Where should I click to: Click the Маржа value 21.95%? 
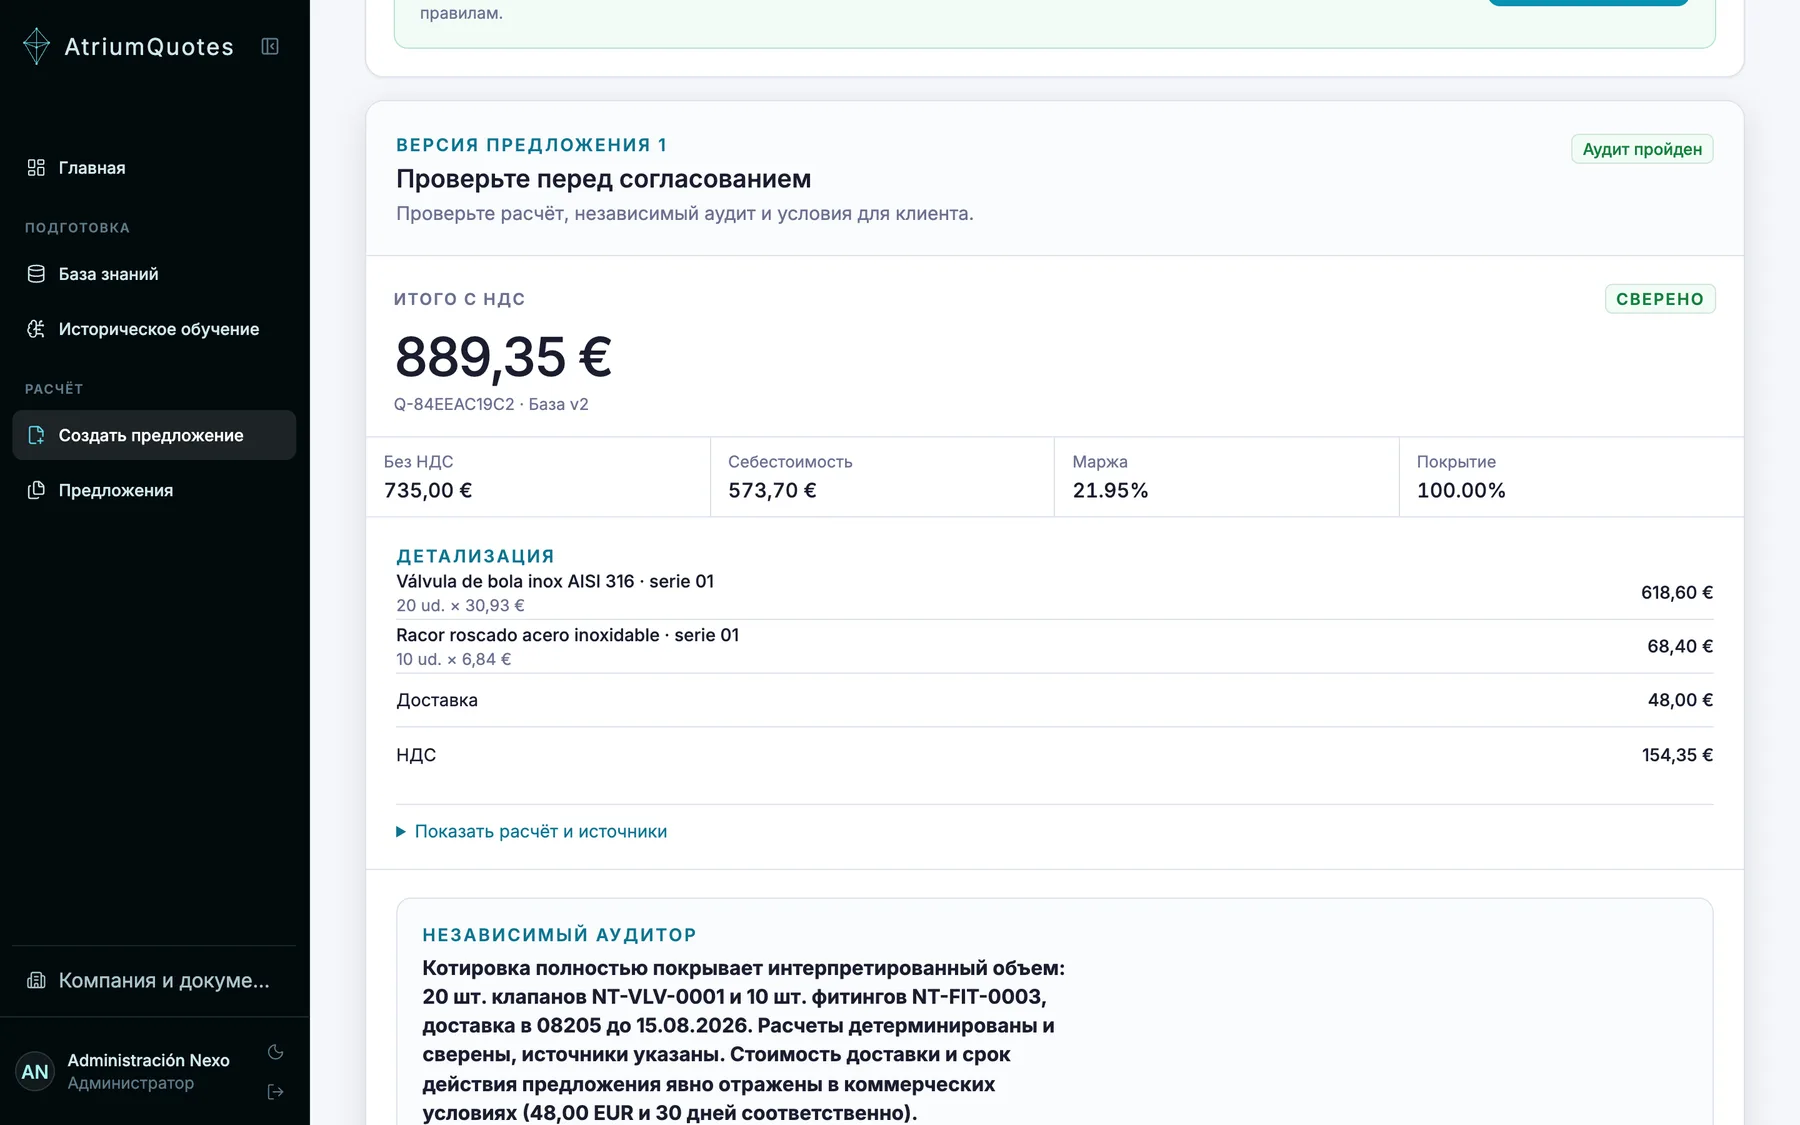1110,490
